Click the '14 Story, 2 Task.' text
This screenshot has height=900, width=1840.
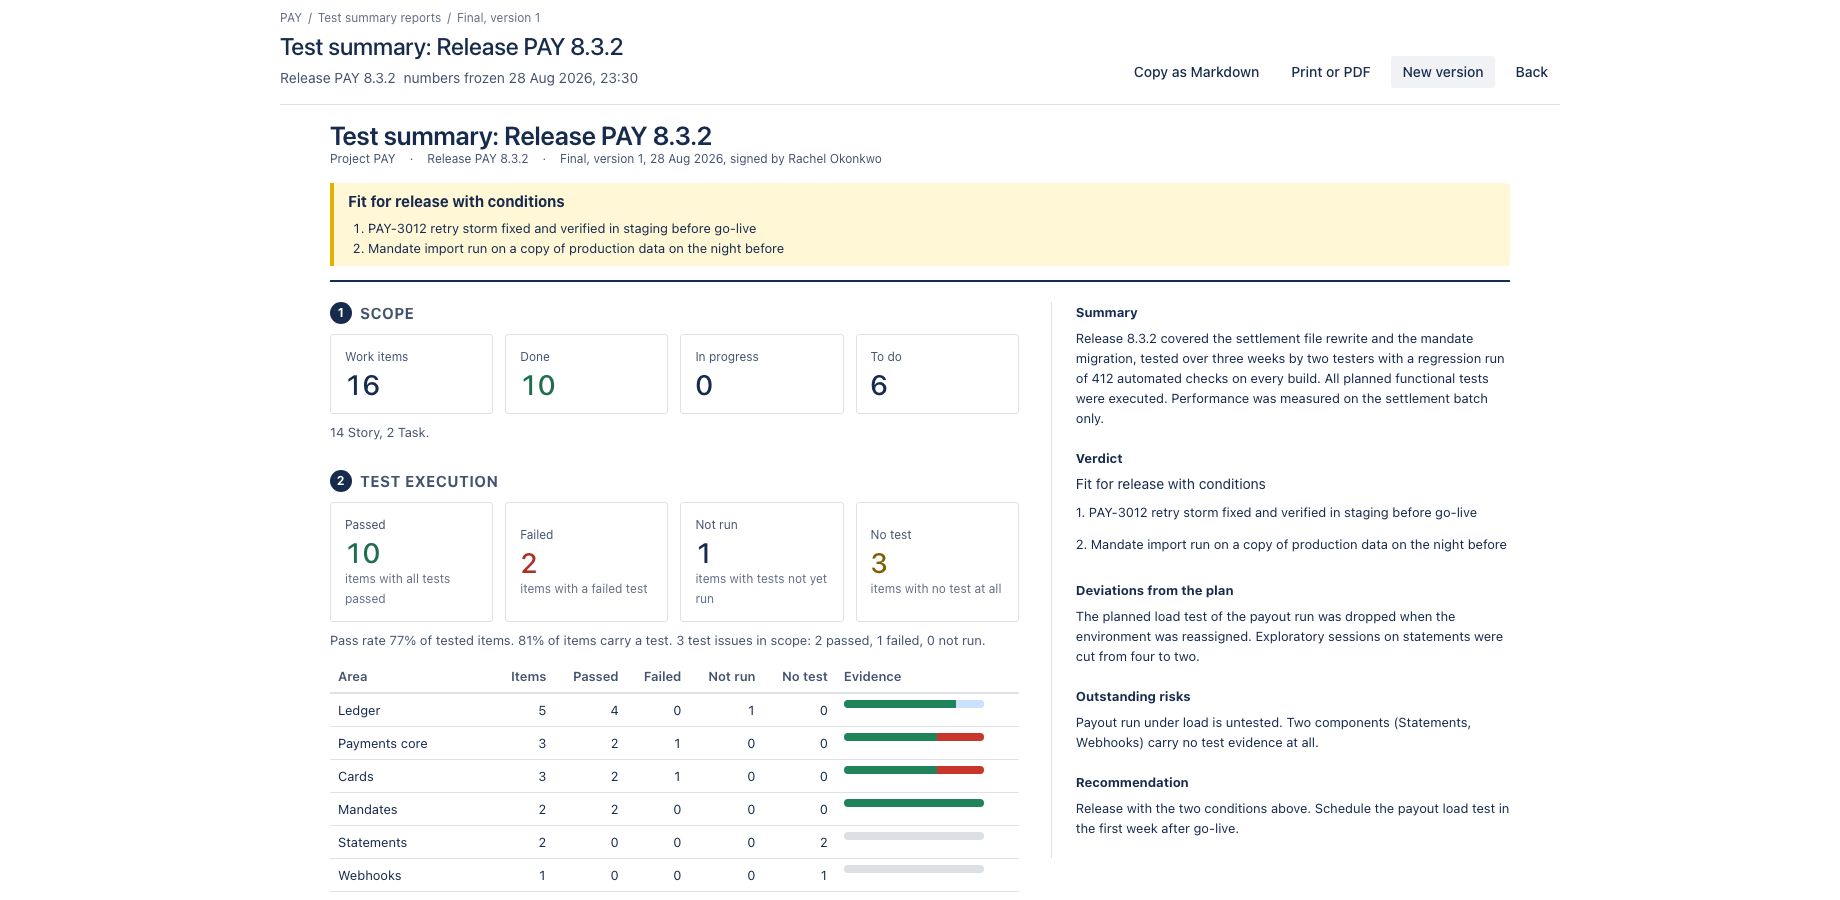379,433
